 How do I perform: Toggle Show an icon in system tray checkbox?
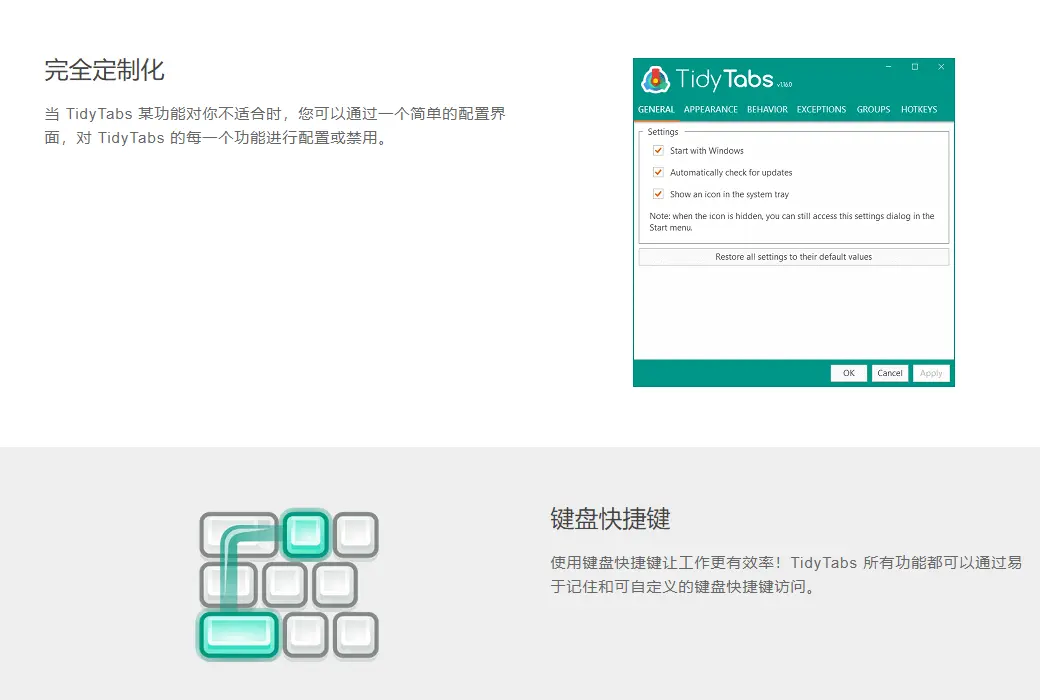point(658,194)
